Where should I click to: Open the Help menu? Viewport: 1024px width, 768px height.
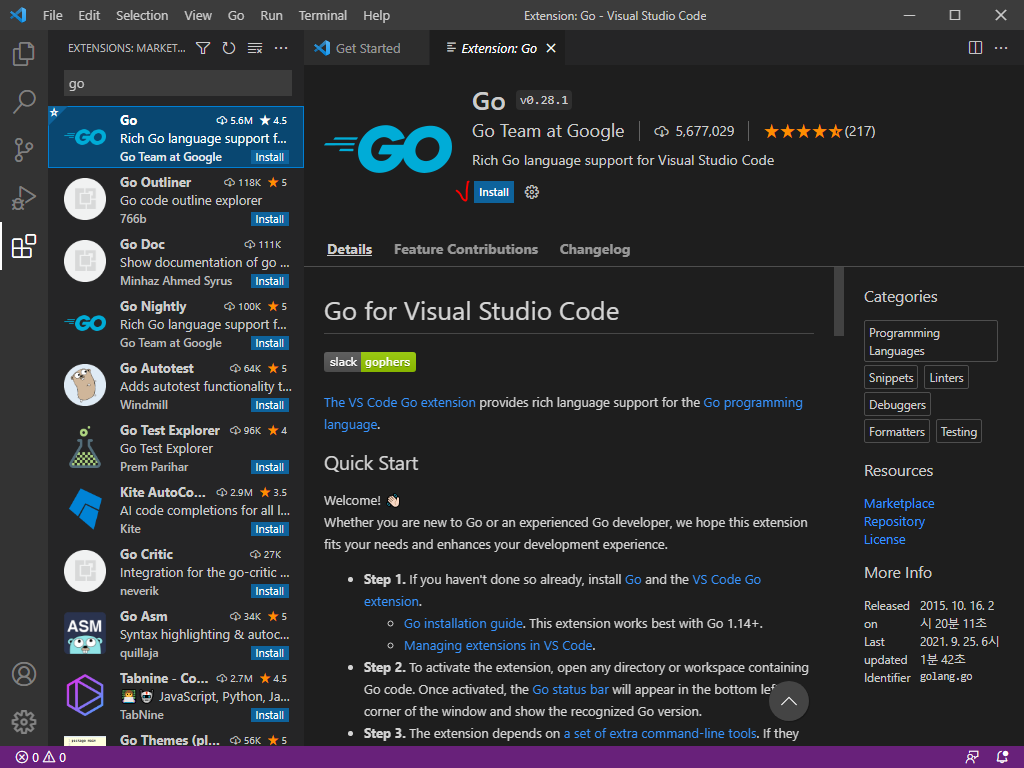[376, 15]
